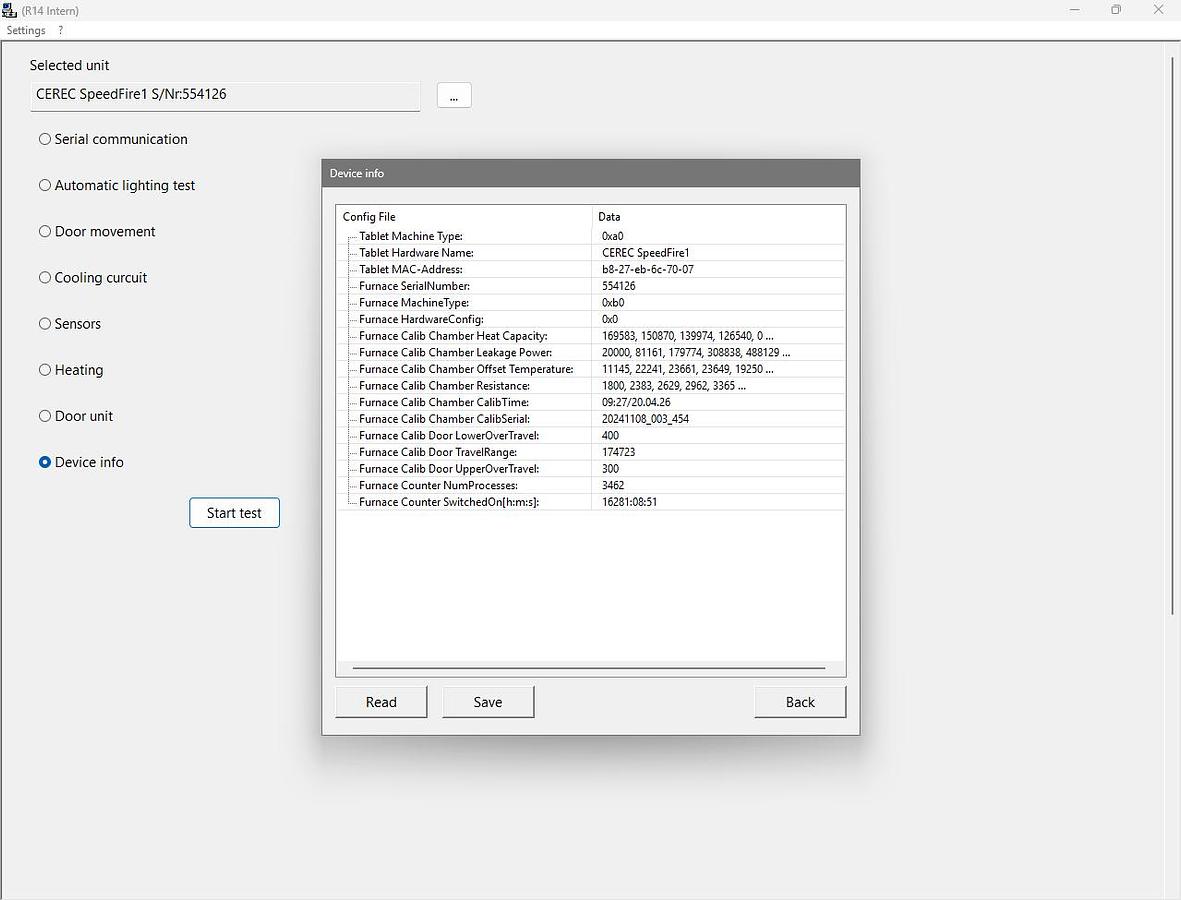This screenshot has height=900, width=1181.
Task: Save the device info data
Action: tap(488, 702)
